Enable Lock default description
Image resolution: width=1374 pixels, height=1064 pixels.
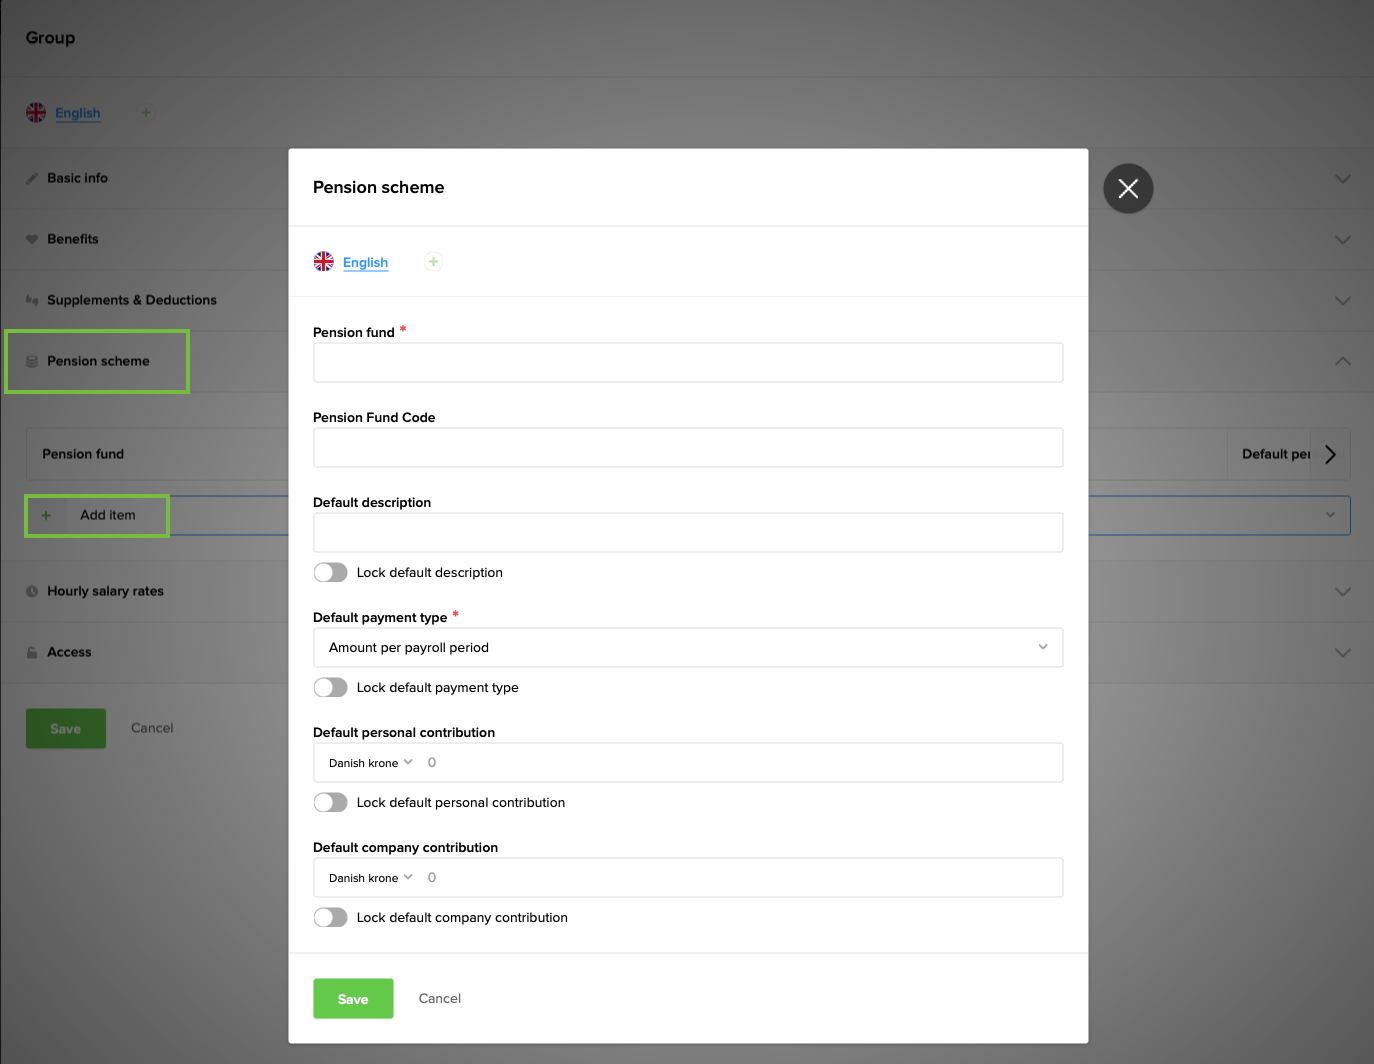330,572
